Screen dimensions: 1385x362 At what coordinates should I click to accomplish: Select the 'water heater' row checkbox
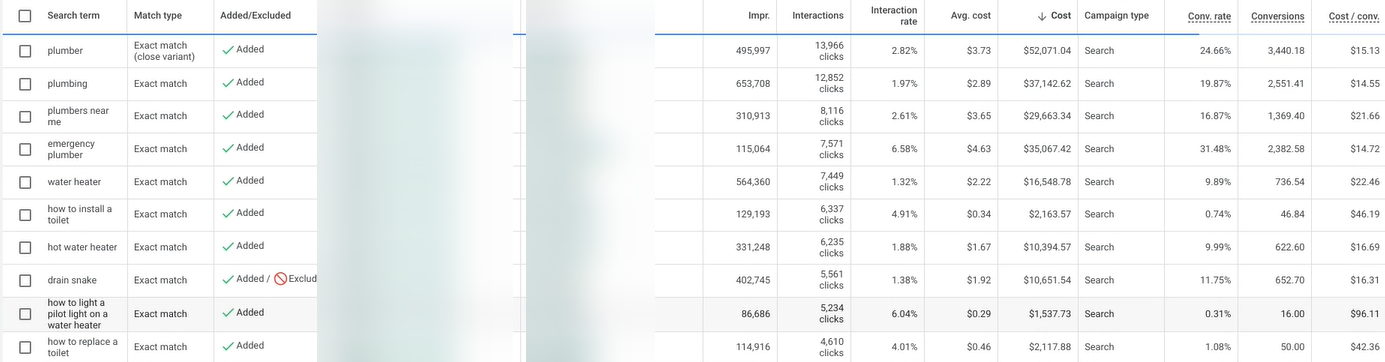pos(25,182)
